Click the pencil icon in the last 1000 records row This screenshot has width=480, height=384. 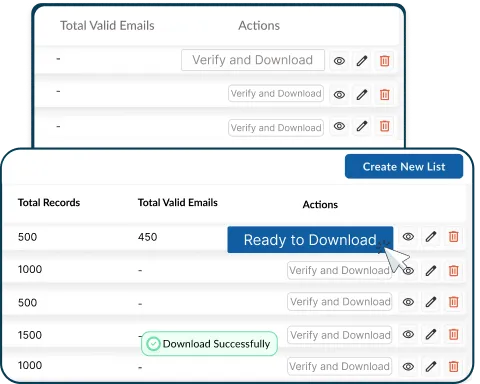[x=431, y=367]
